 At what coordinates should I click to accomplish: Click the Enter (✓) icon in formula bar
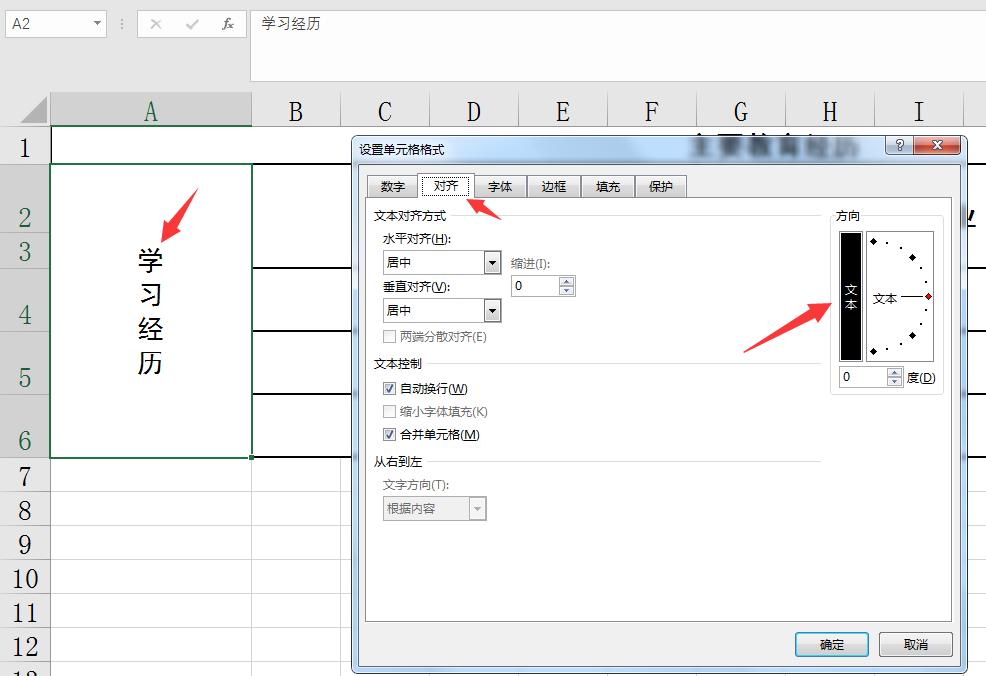191,24
